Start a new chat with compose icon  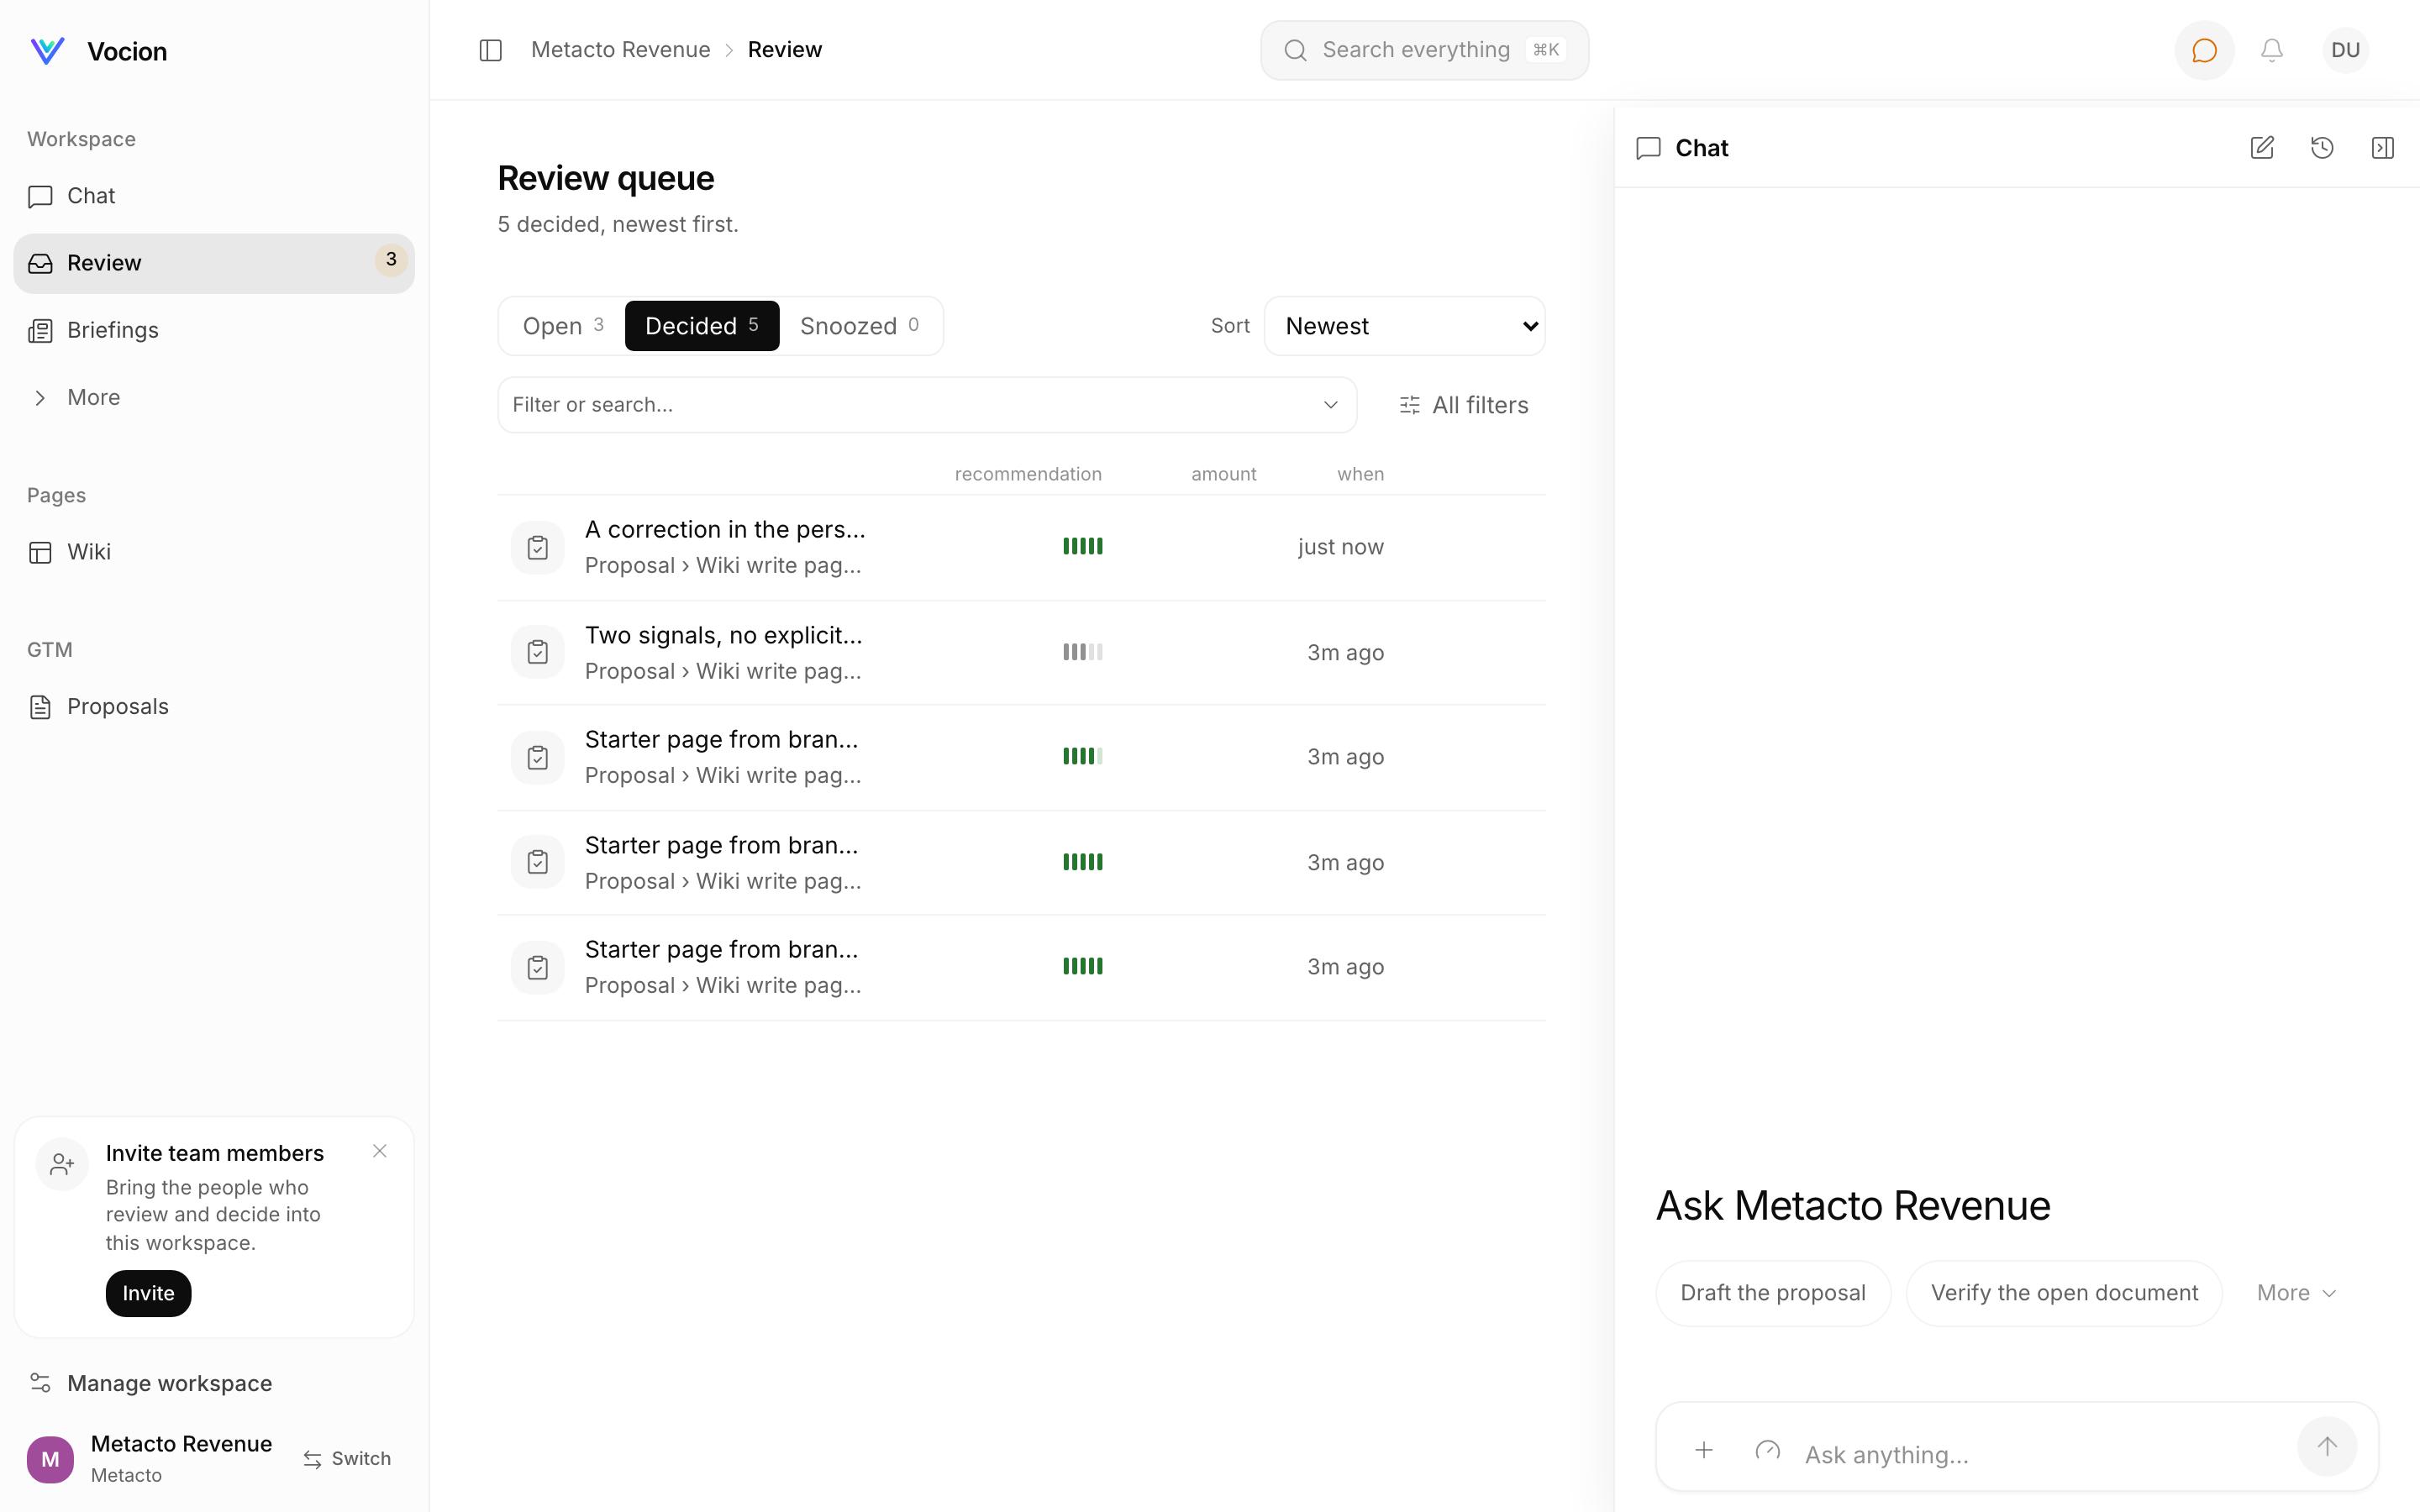2262,148
